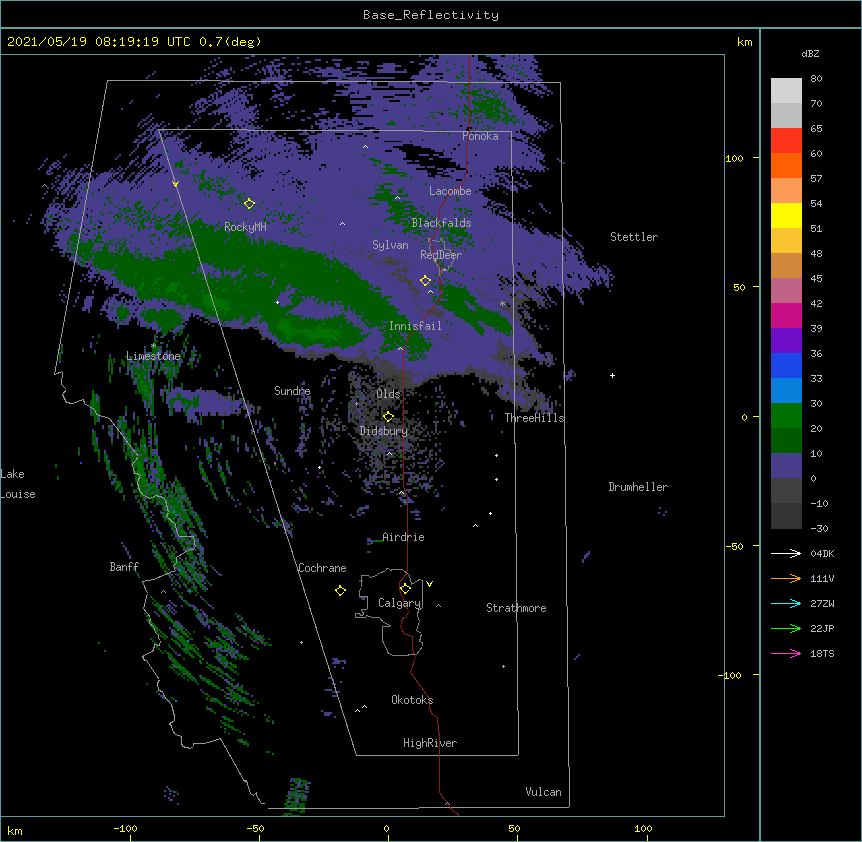Click the Ponoka city label
Screen dimensions: 862x842
coord(480,136)
